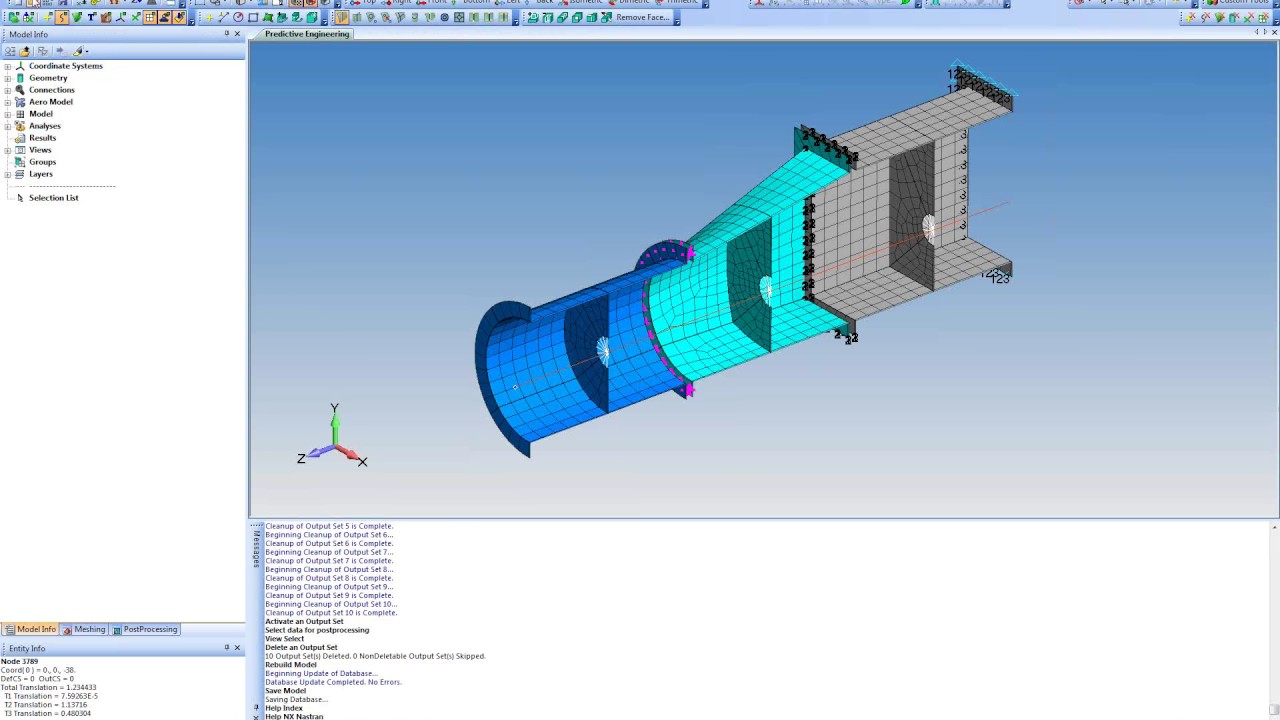This screenshot has width=1280, height=720.
Task: Click the highlighted grid toolbar icon
Action: pos(149,17)
